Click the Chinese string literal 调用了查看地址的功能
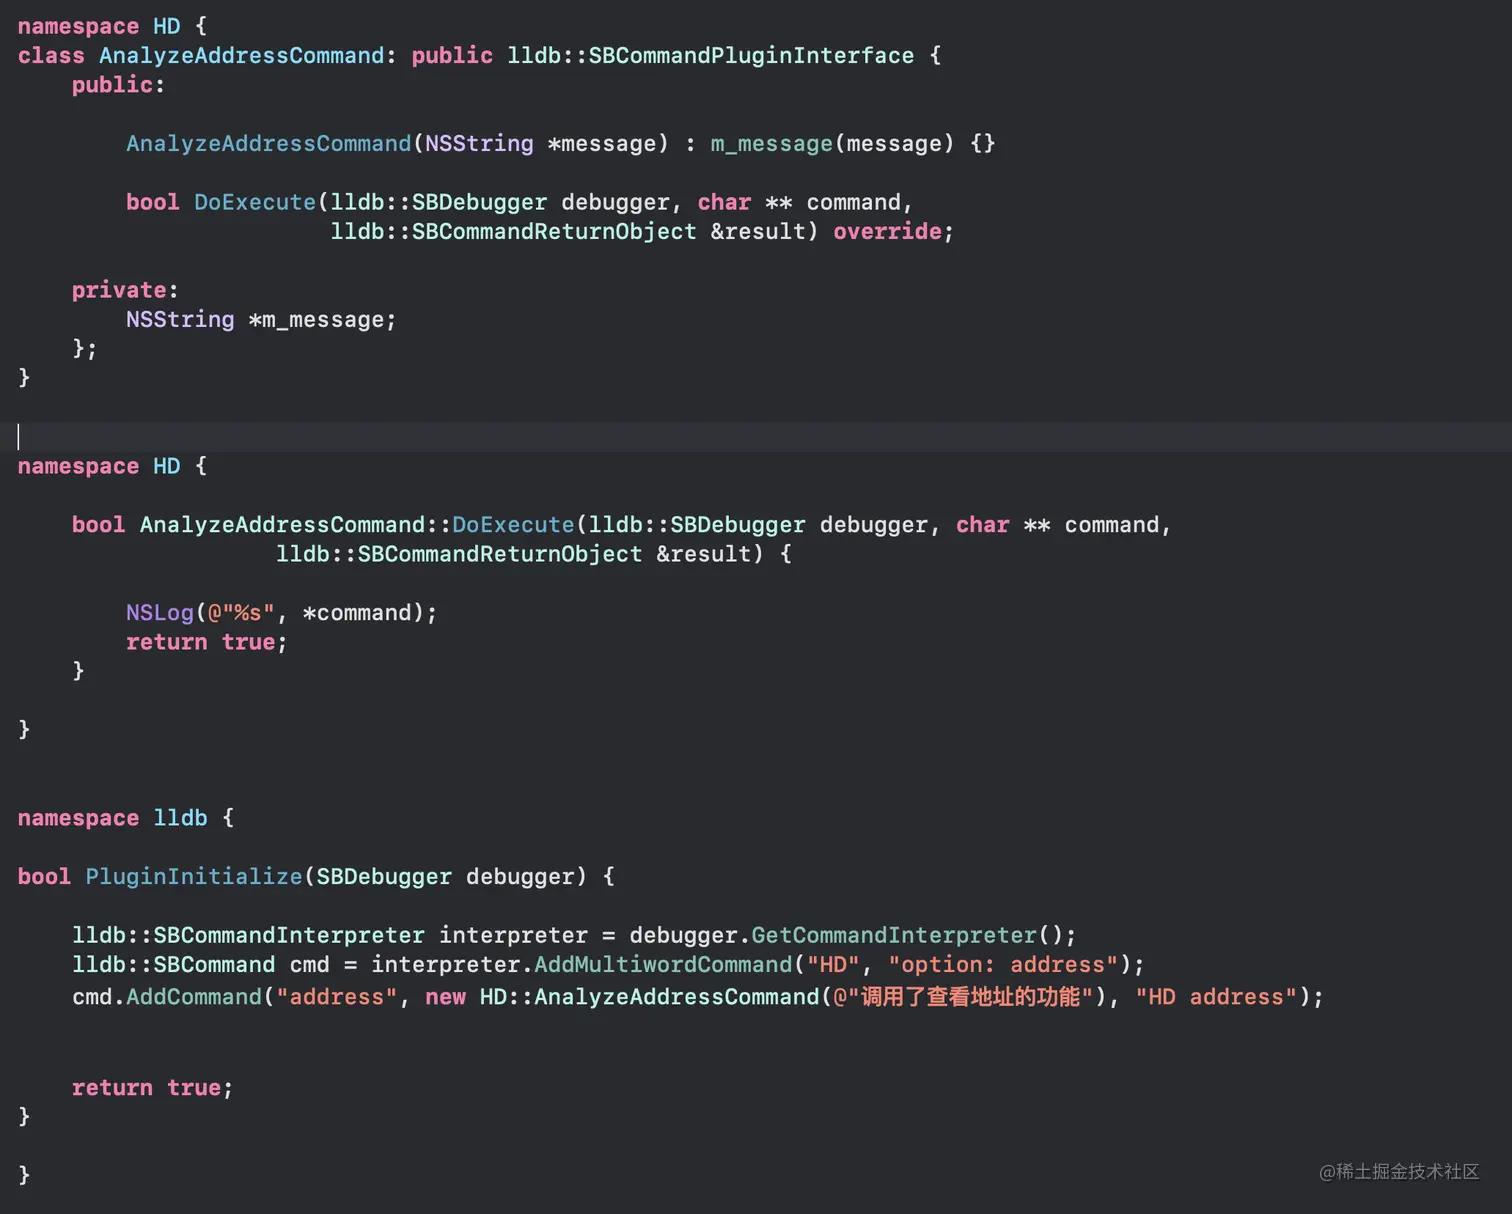 (970, 997)
